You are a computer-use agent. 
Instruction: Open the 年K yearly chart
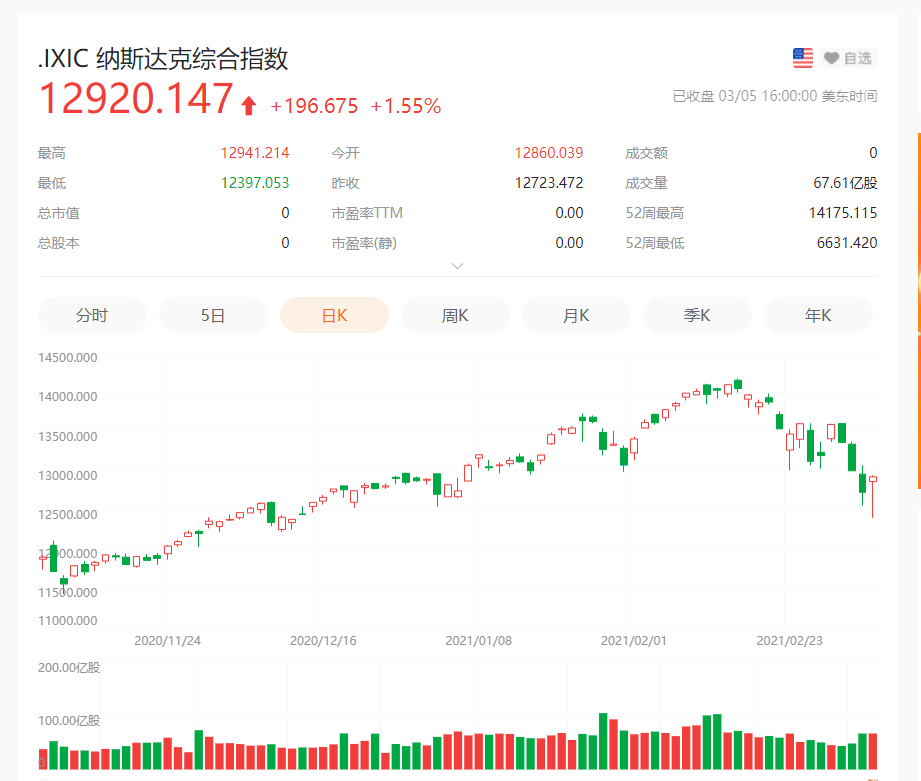point(818,315)
